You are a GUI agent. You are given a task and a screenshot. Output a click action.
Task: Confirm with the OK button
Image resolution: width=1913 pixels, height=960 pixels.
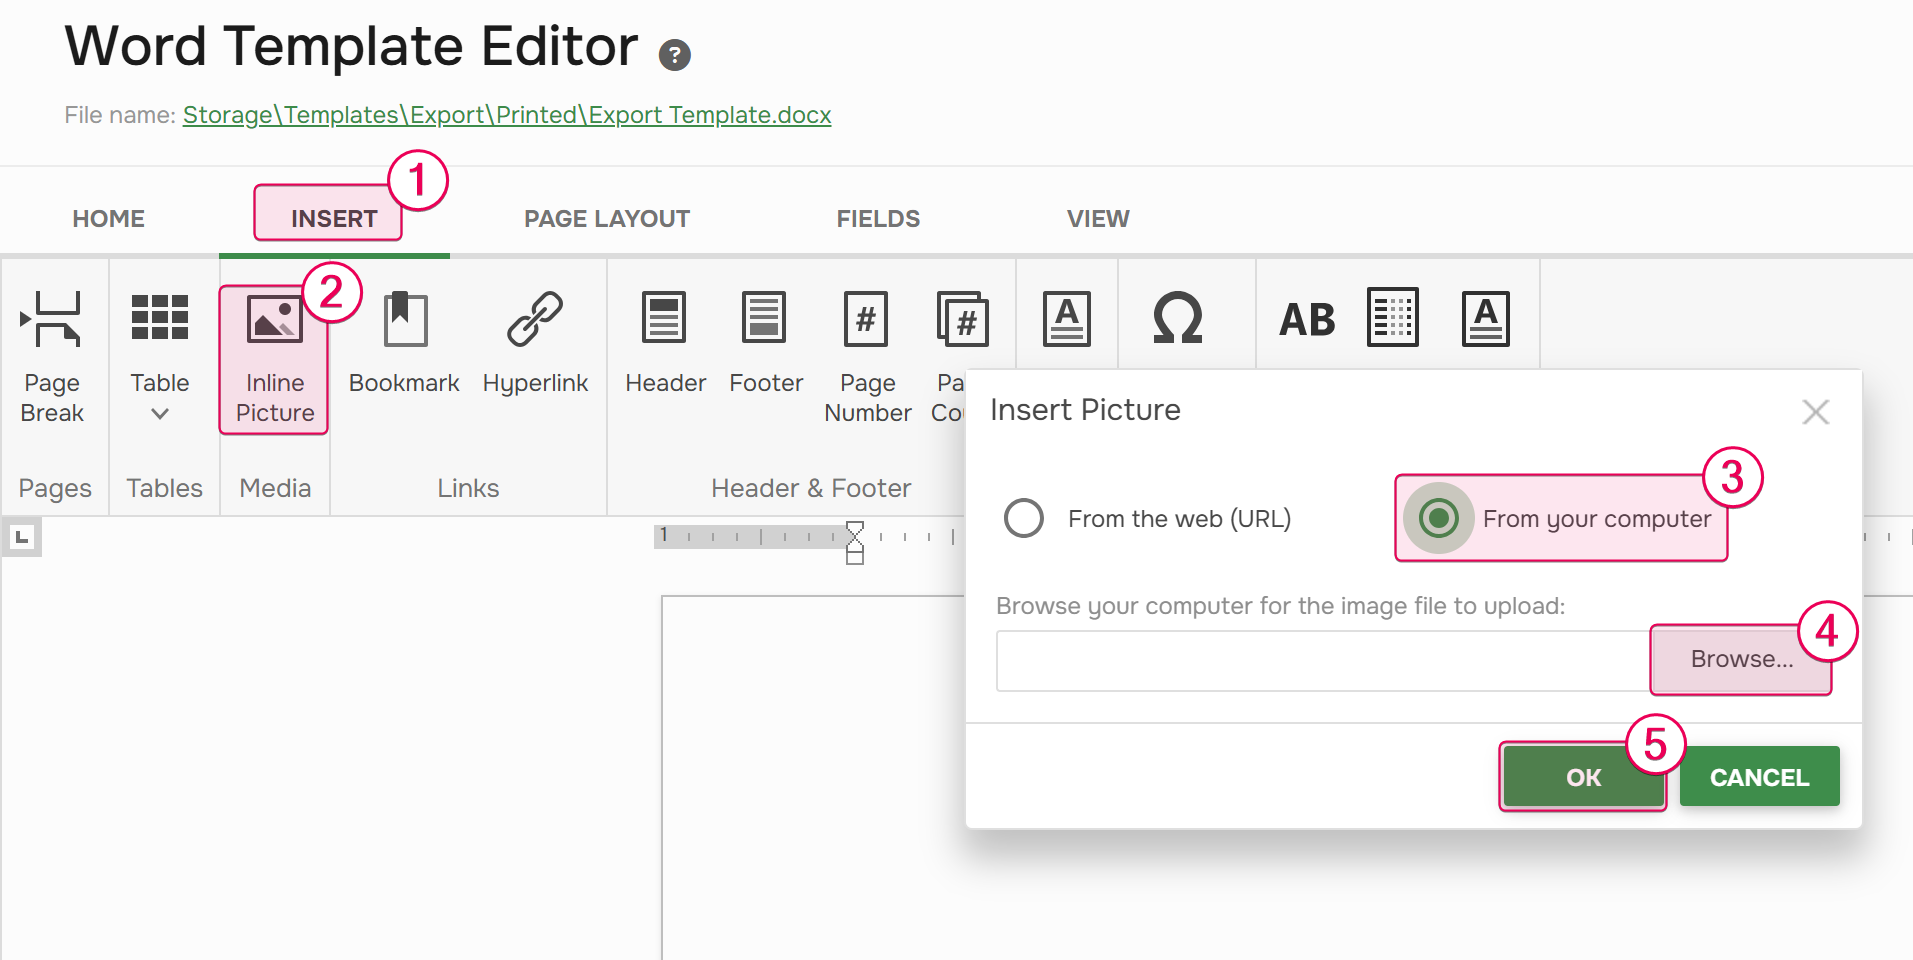pyautogui.click(x=1583, y=777)
